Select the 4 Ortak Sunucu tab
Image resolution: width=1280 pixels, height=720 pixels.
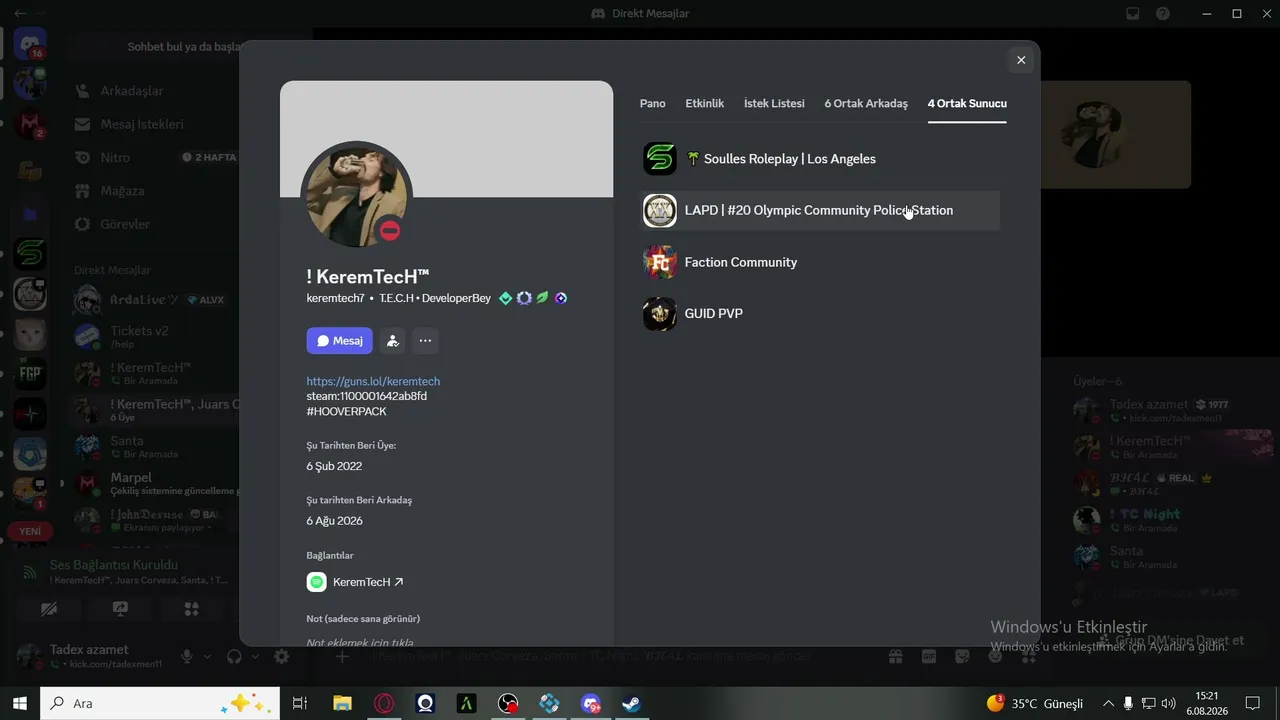pos(967,103)
